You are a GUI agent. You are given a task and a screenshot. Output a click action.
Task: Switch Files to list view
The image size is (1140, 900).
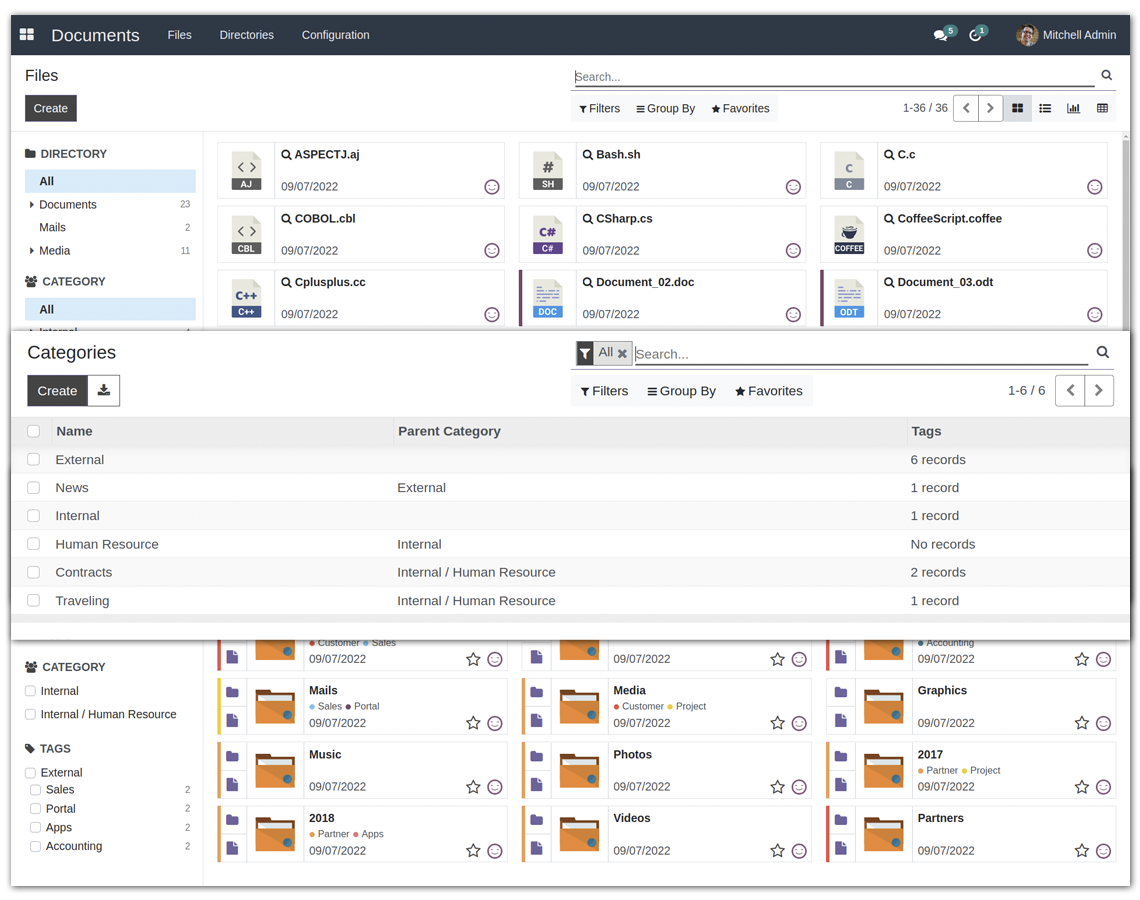coord(1045,108)
